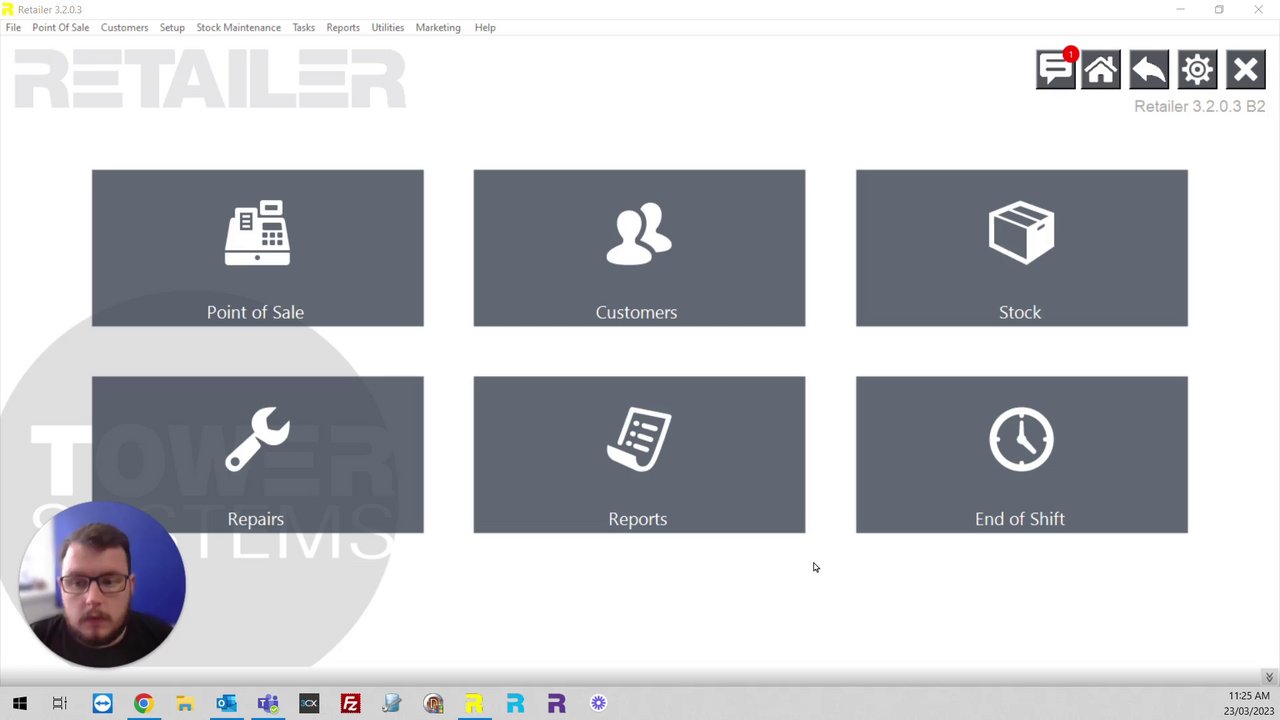The width and height of the screenshot is (1280, 720).
Task: Open TeamViewer from the taskbar
Action: pyautogui.click(x=102, y=703)
